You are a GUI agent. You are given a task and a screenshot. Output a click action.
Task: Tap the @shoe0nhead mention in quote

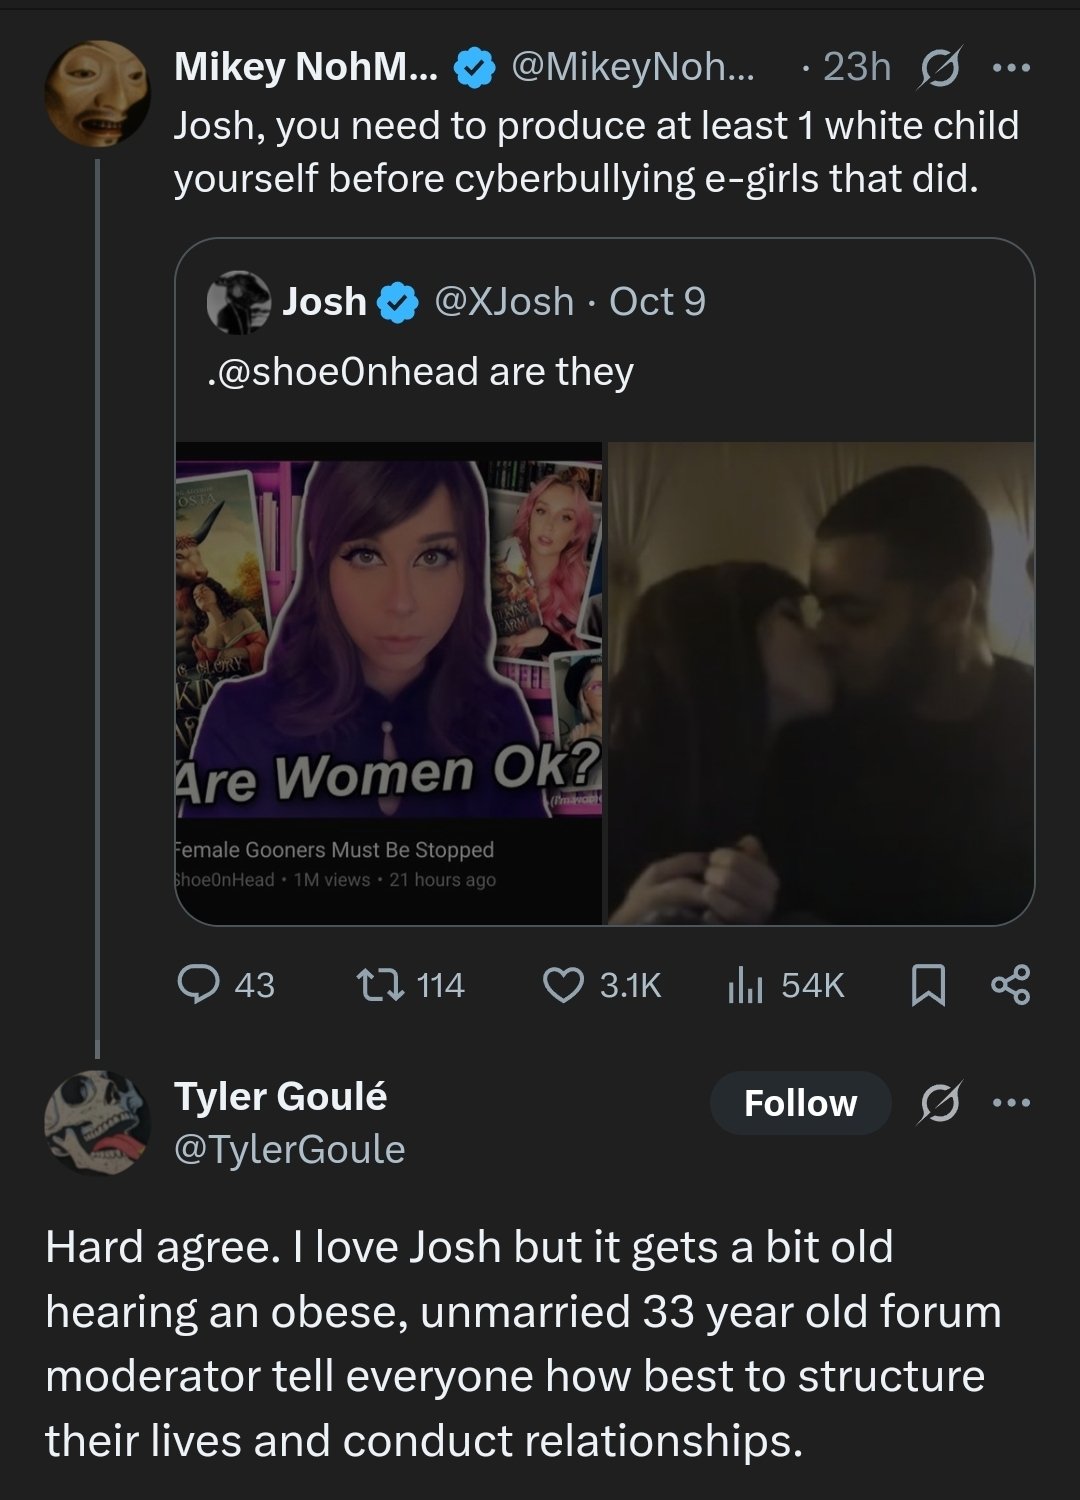(342, 372)
